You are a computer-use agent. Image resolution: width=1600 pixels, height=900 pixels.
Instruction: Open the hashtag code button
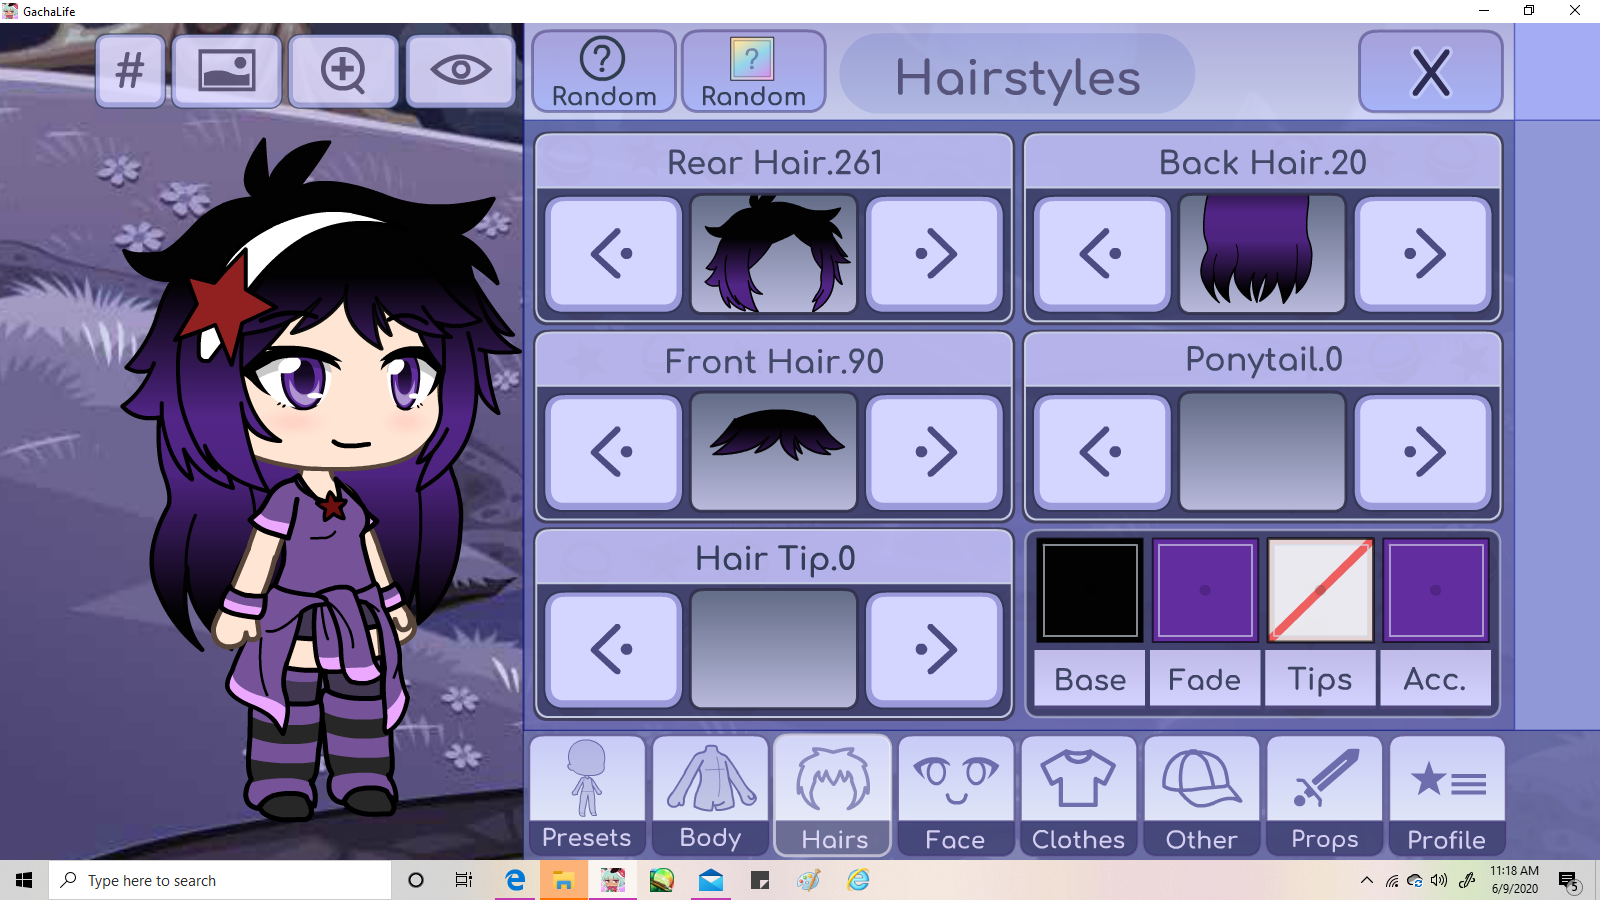click(131, 71)
